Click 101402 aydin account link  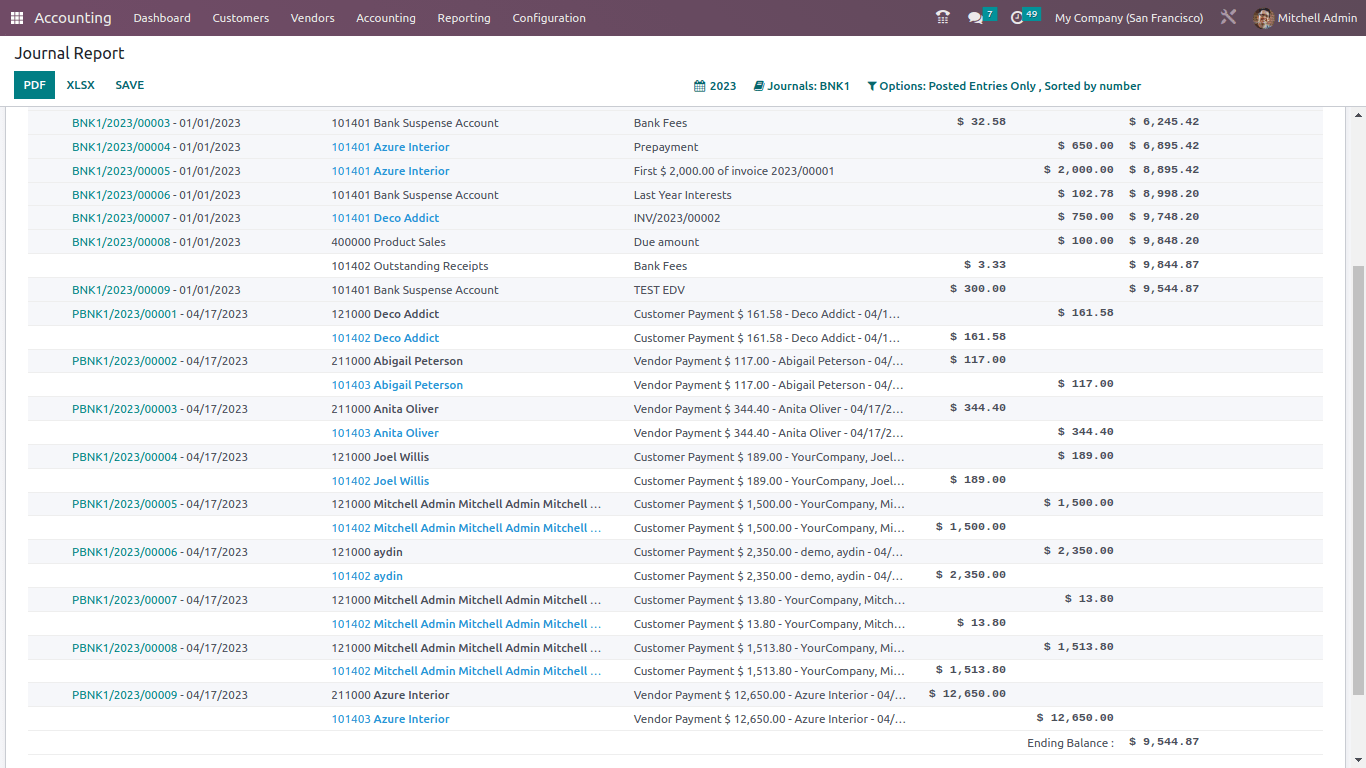click(367, 576)
